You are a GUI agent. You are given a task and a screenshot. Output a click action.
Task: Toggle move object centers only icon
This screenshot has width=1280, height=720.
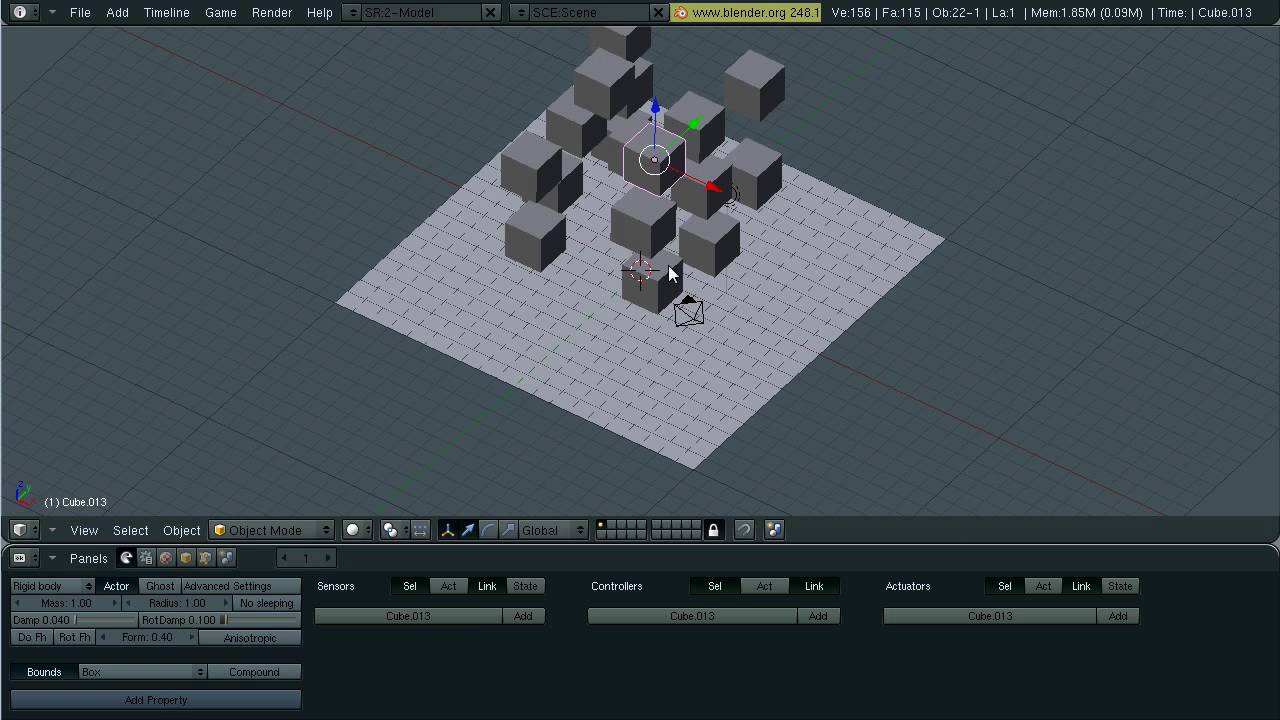(x=421, y=530)
